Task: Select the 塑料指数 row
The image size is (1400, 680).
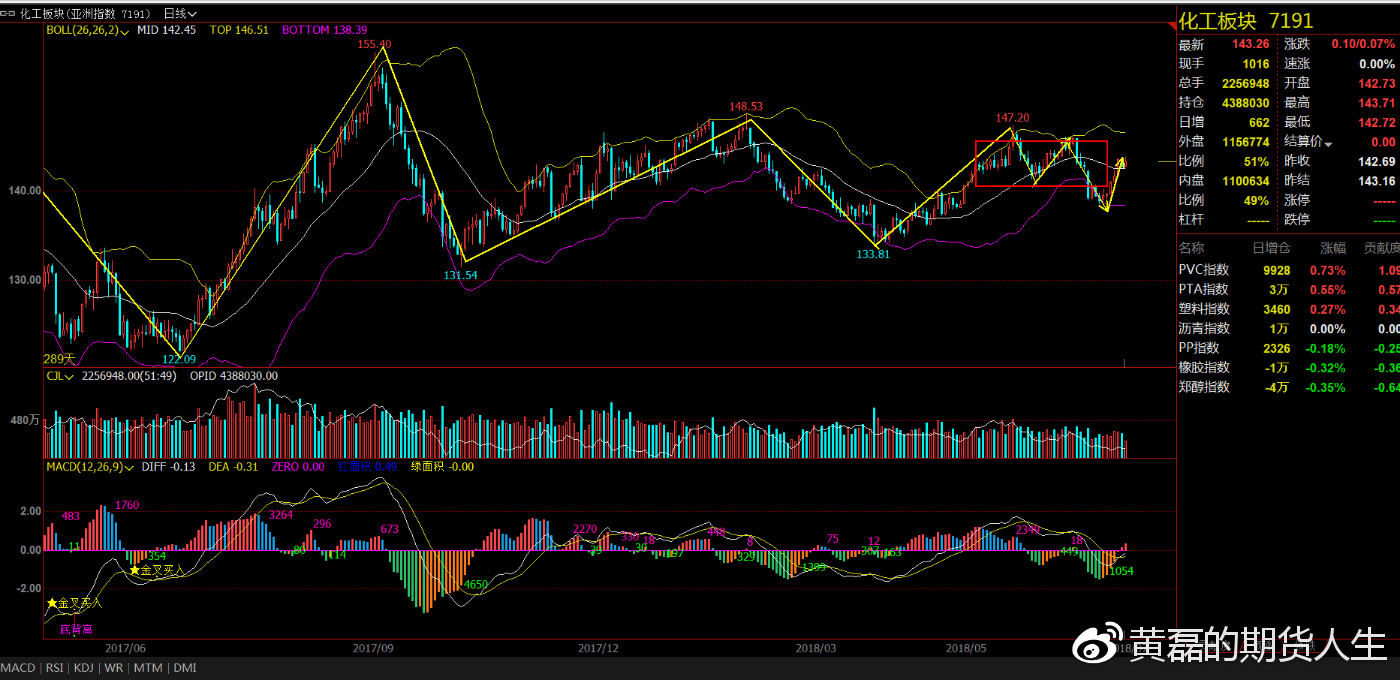Action: (1288, 309)
